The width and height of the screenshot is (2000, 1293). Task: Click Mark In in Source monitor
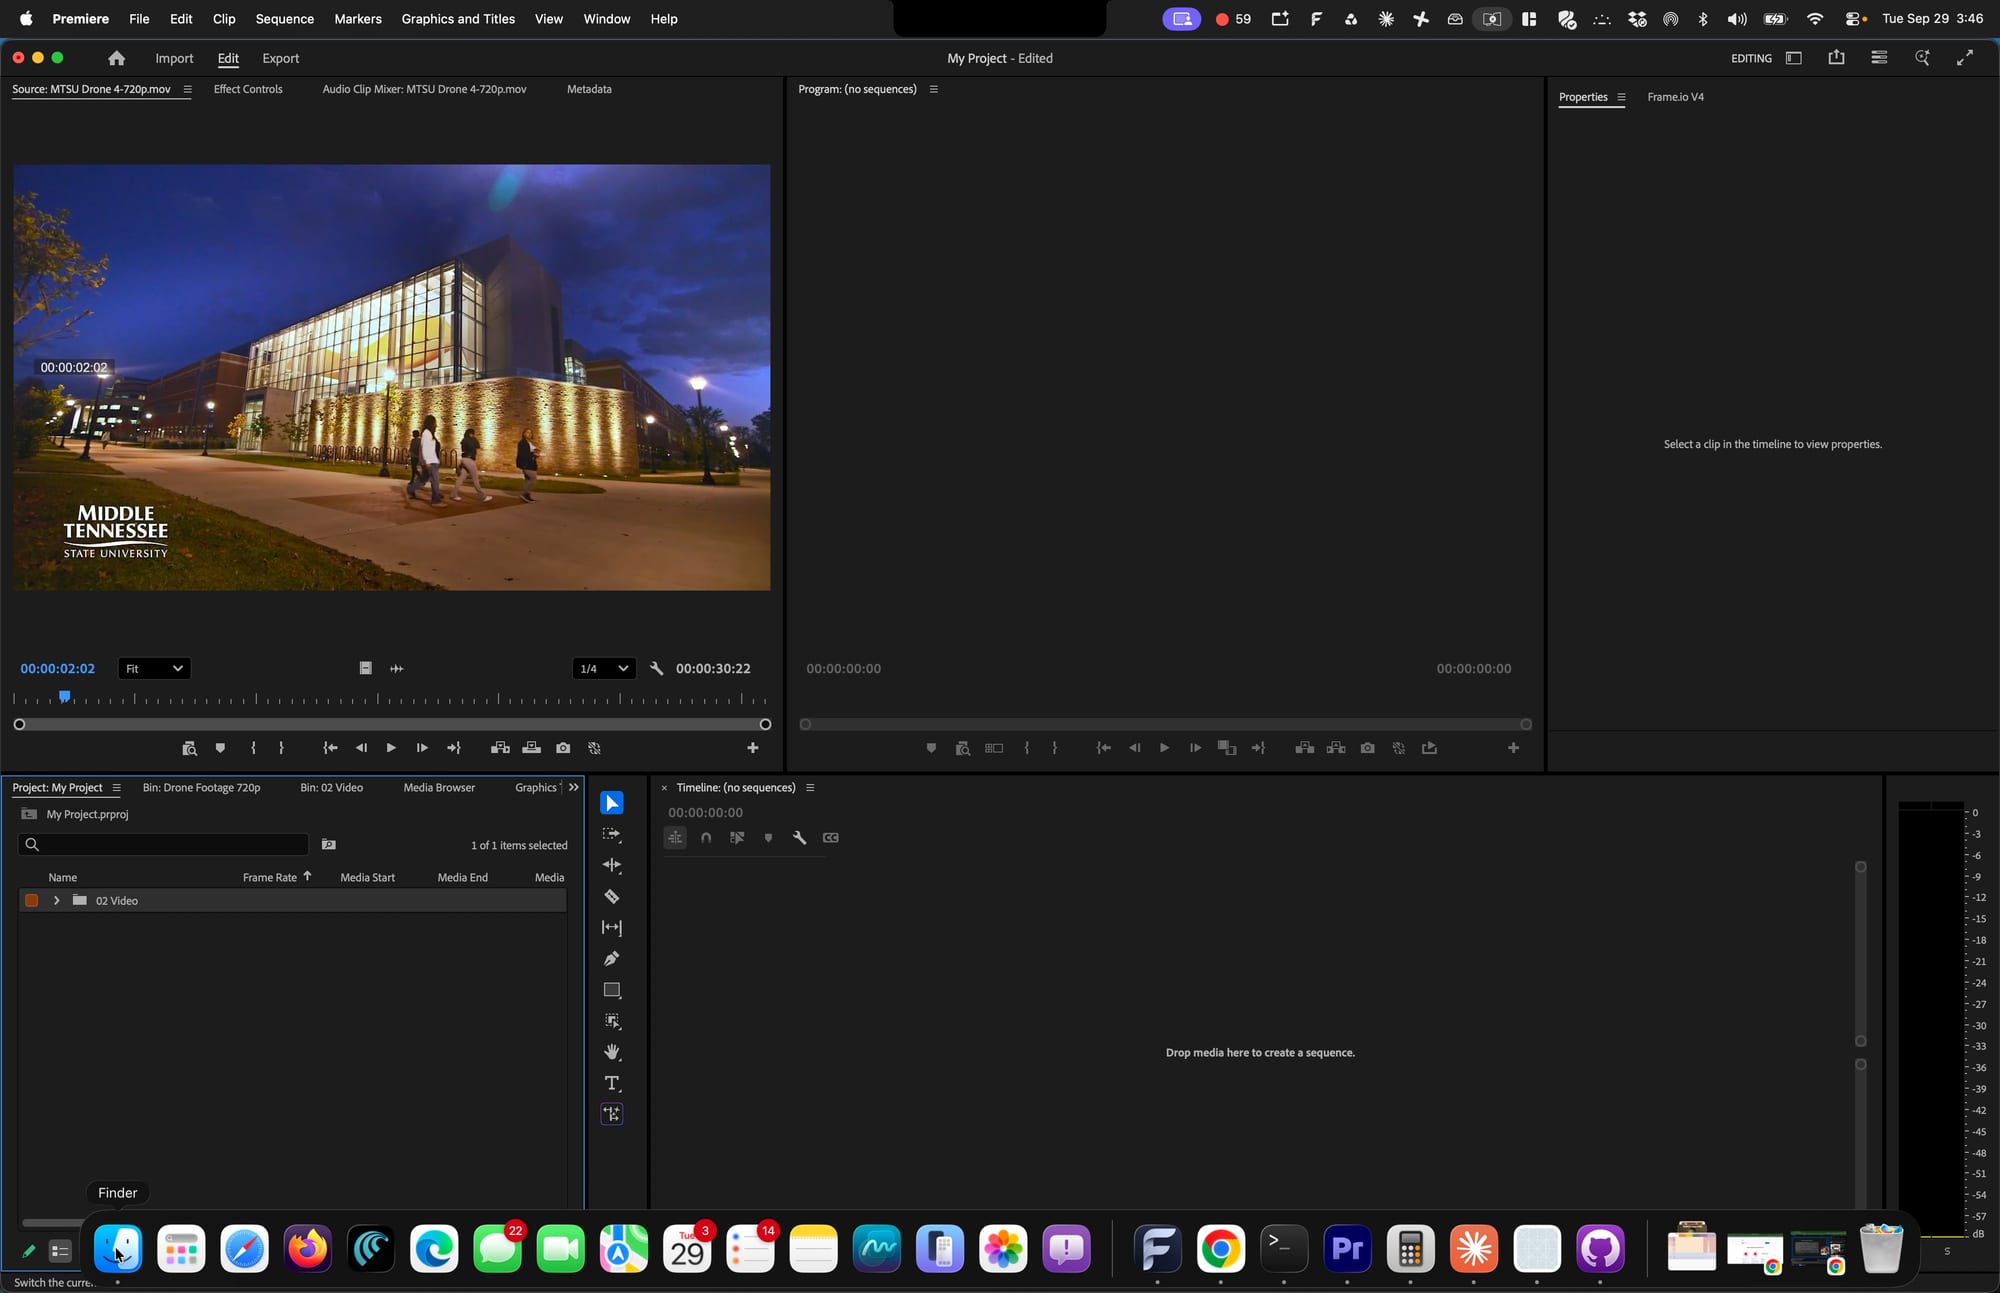[253, 748]
